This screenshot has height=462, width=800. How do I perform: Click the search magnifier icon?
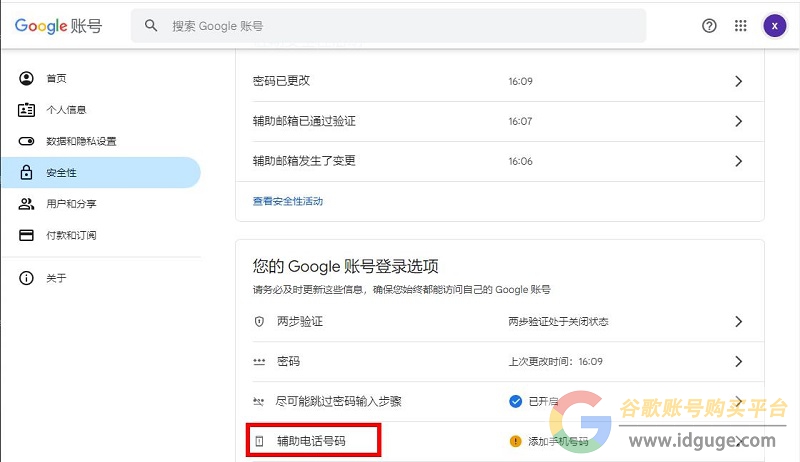point(151,25)
